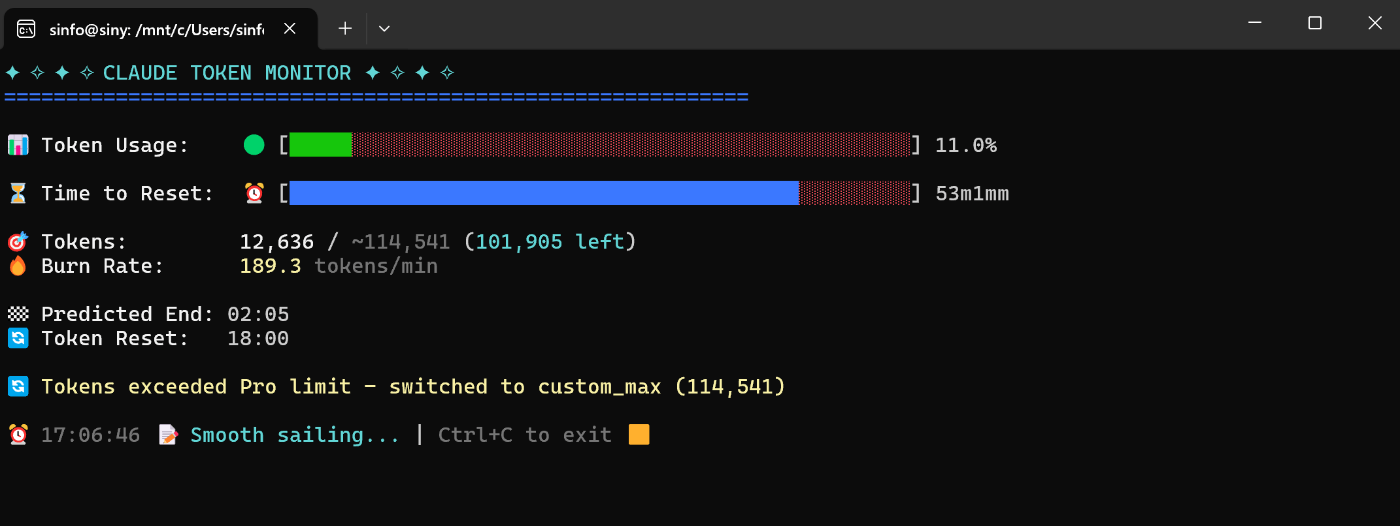Click the alarm clock emoji beside 17:06:46
This screenshot has width=1400, height=526.
point(18,435)
